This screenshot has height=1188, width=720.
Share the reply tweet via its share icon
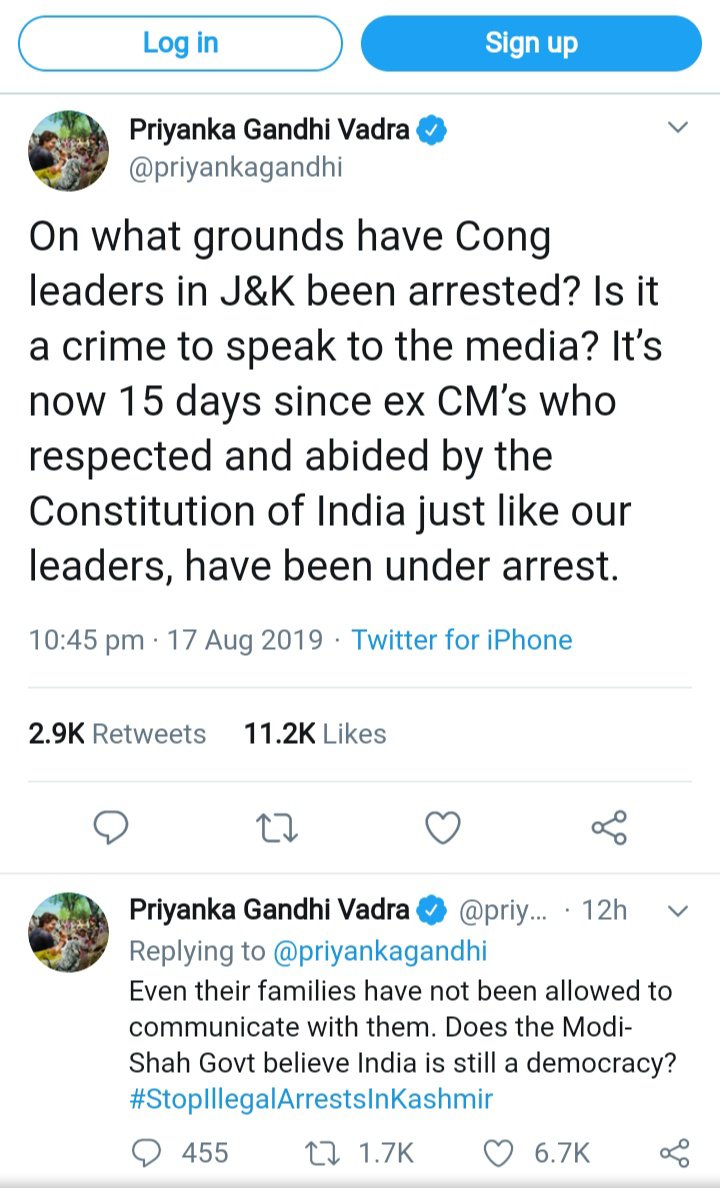point(675,1153)
